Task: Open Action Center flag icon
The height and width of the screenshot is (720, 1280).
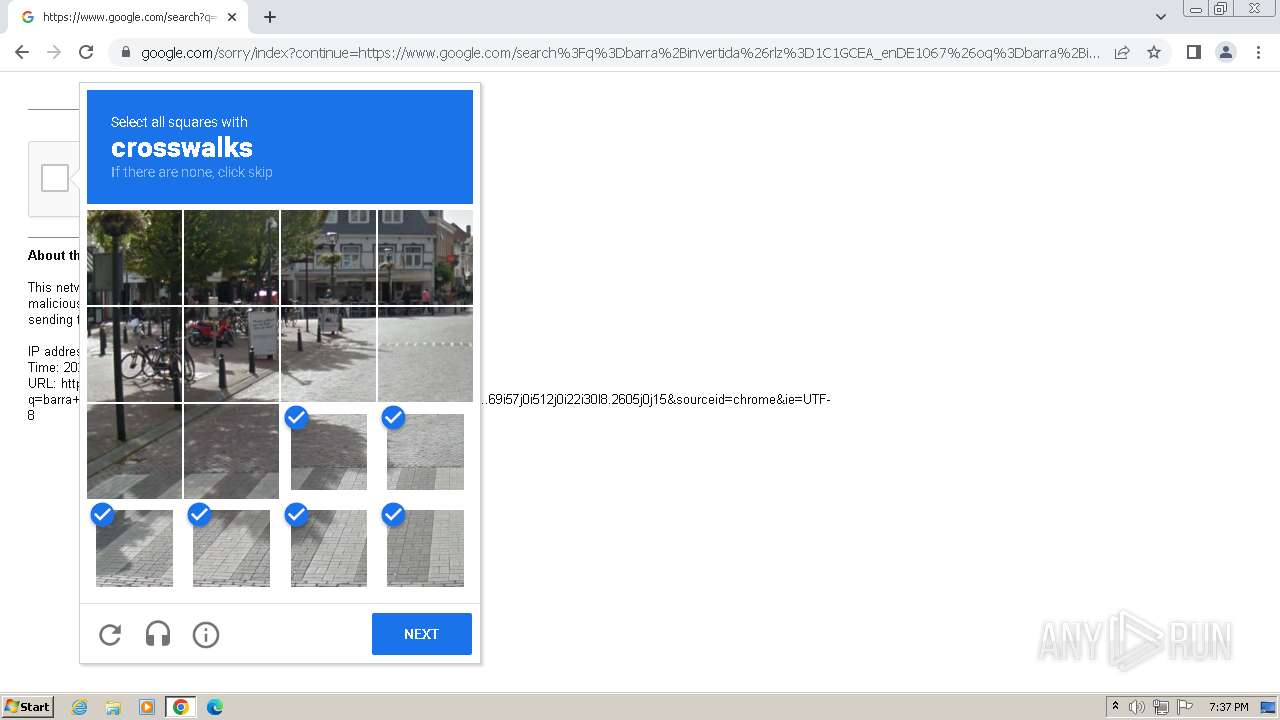Action: click(1185, 707)
